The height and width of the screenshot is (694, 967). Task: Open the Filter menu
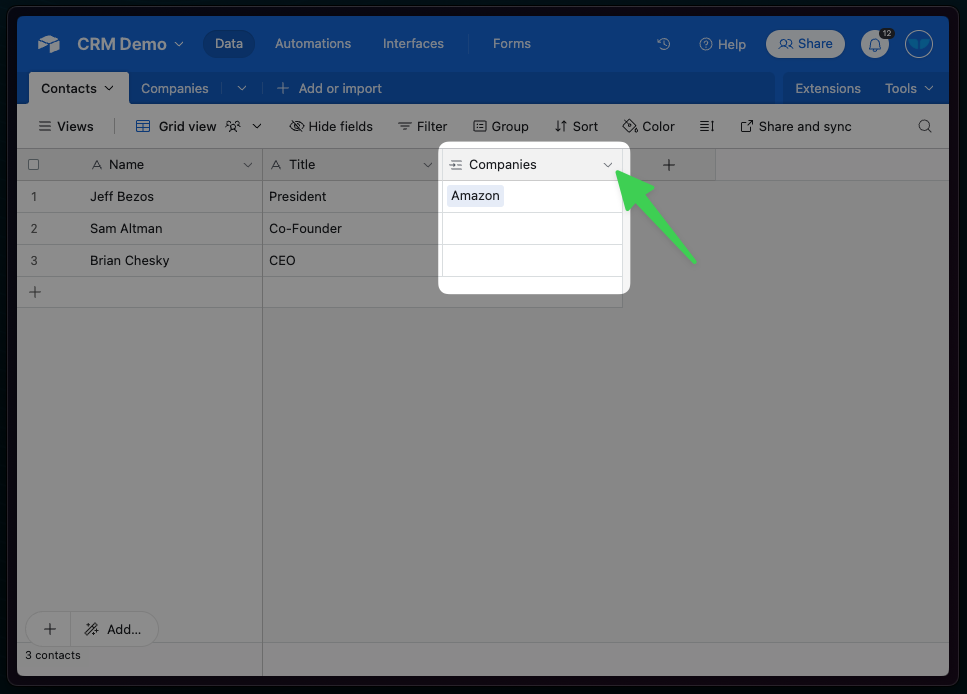422,126
